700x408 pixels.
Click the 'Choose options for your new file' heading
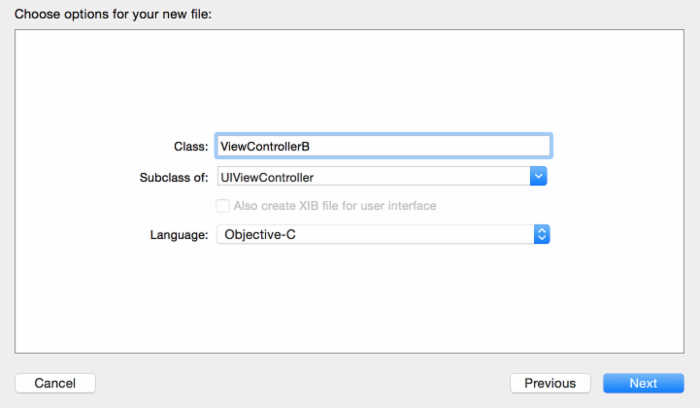[113, 15]
